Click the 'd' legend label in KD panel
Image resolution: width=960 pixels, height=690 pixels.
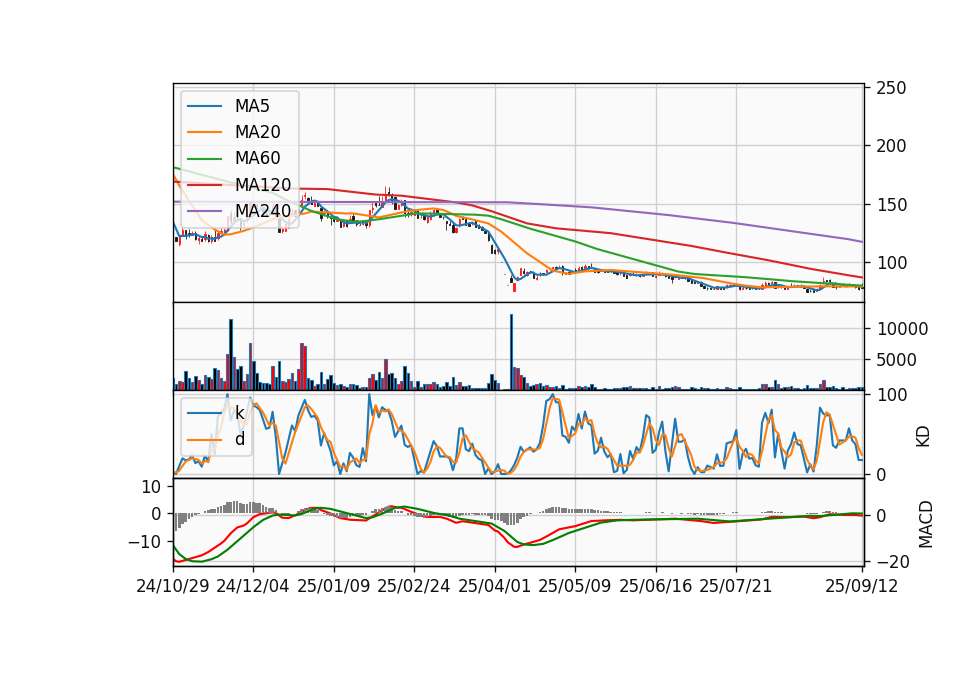coord(239,439)
